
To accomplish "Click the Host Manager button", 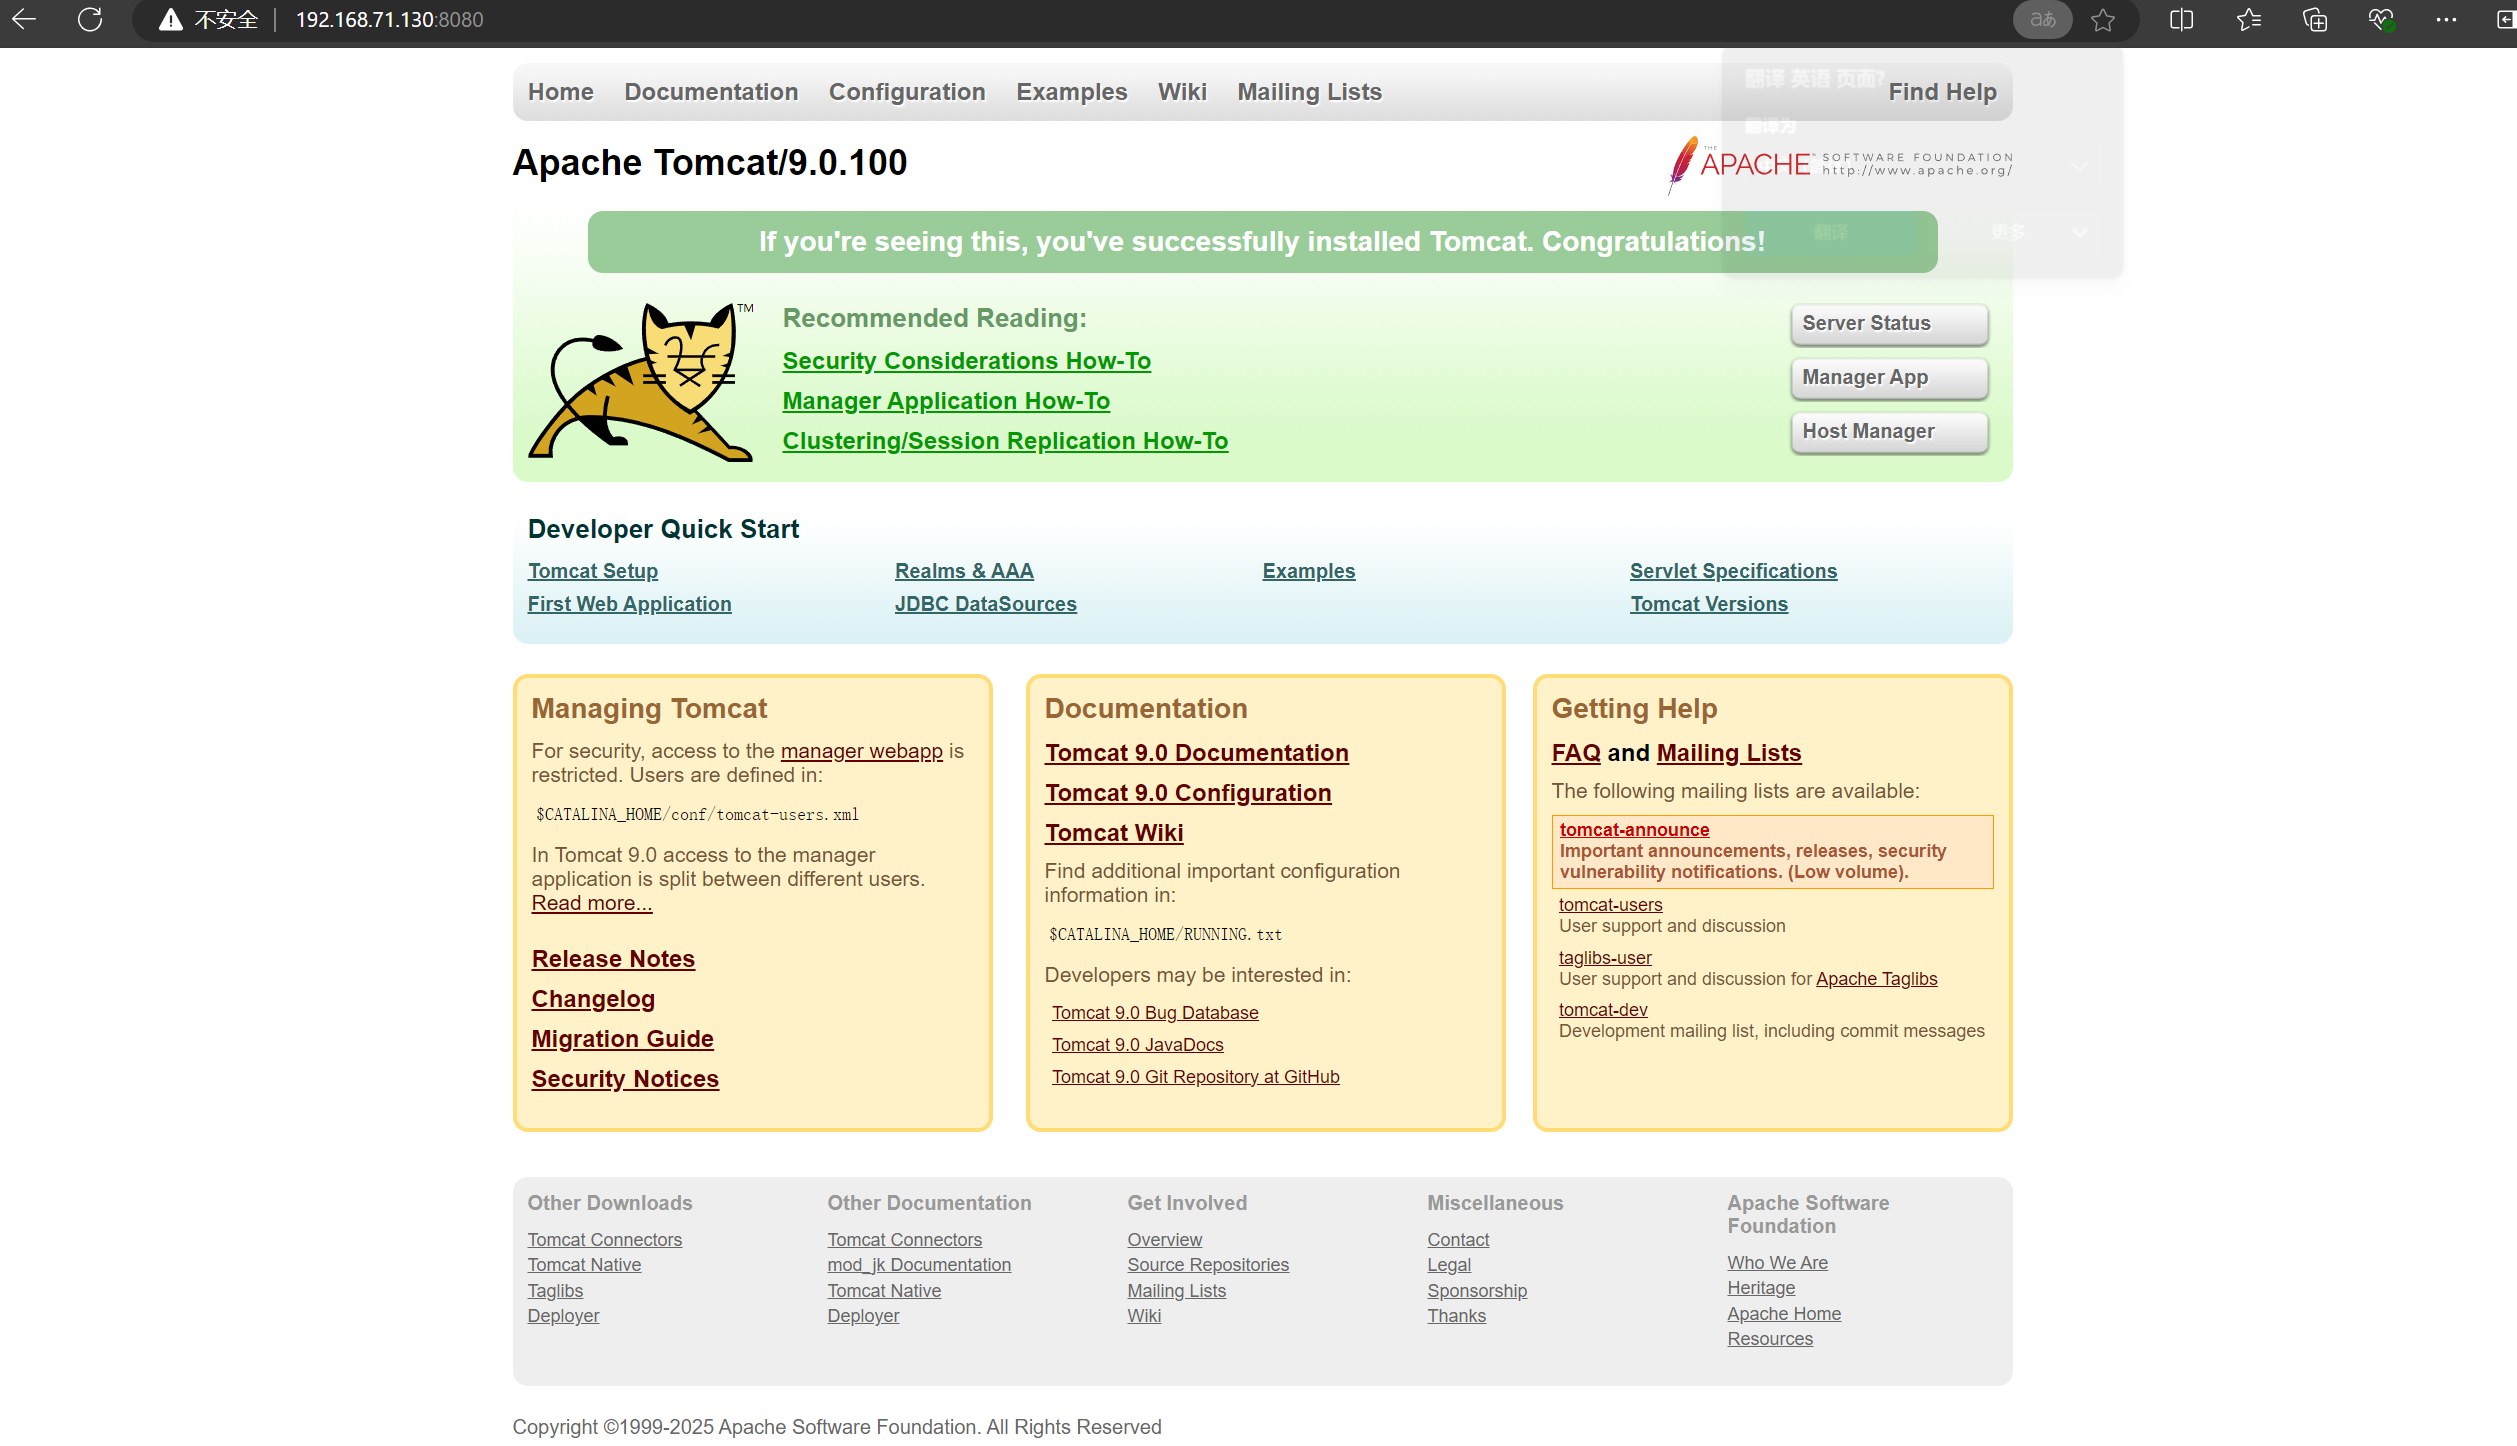I will pyautogui.click(x=1889, y=432).
